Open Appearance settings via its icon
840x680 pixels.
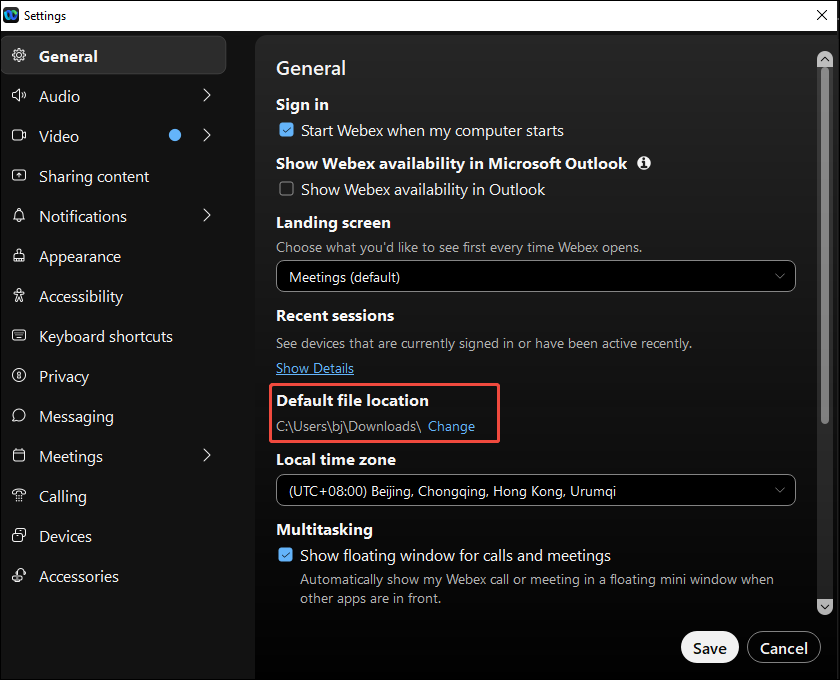19,256
